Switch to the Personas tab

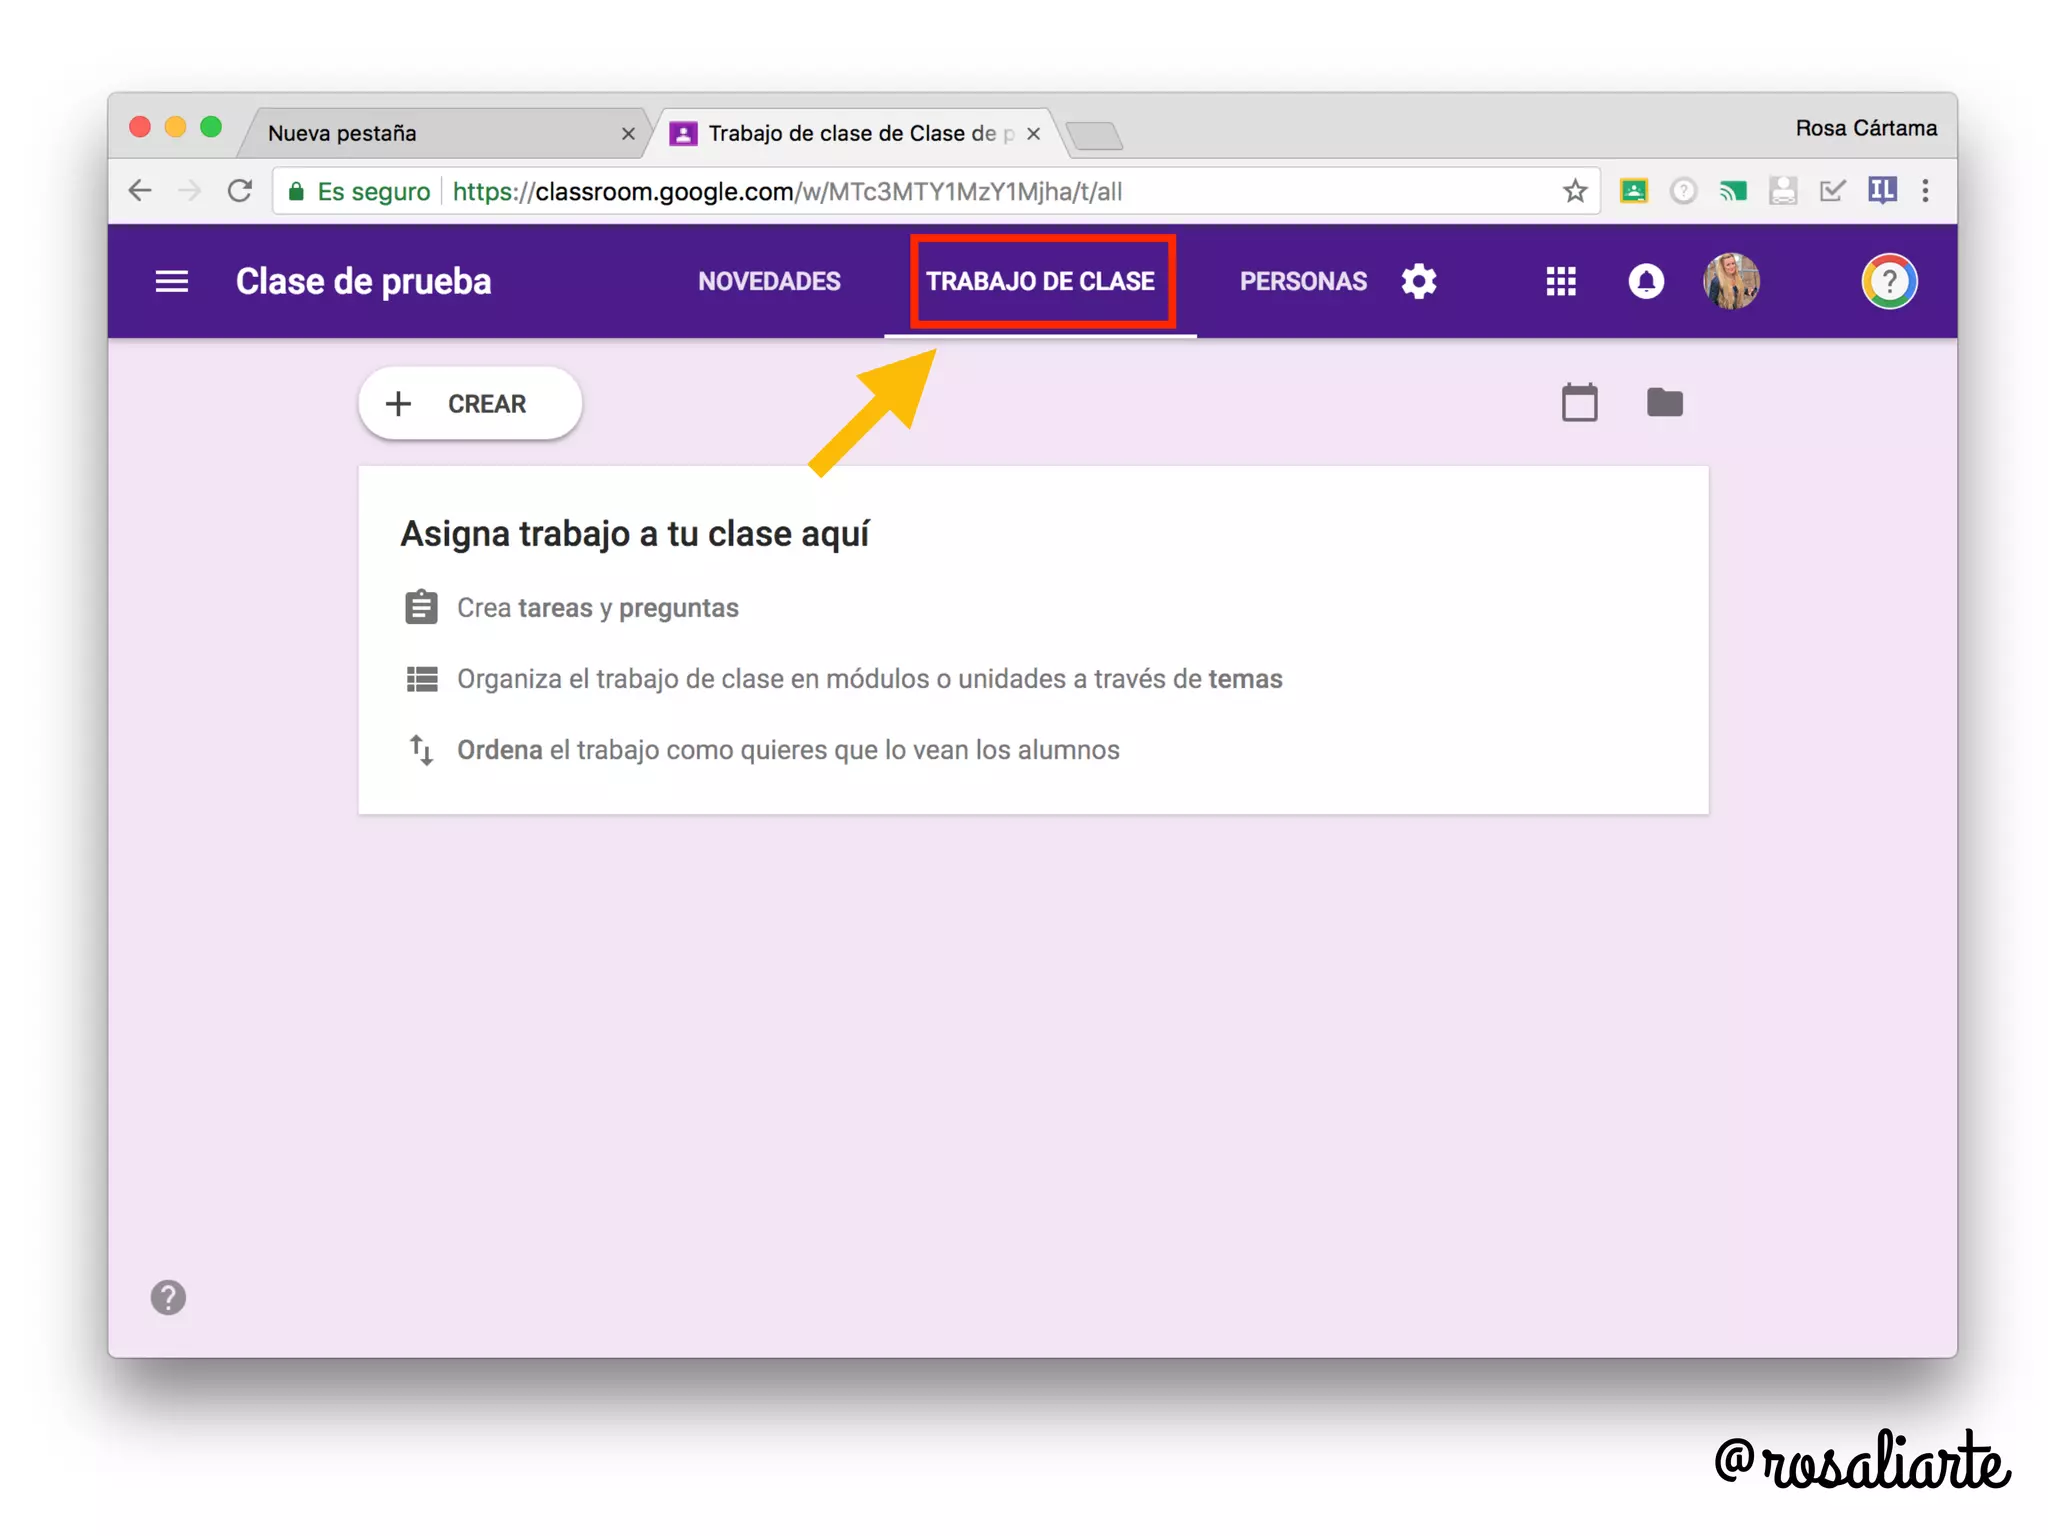point(1302,281)
